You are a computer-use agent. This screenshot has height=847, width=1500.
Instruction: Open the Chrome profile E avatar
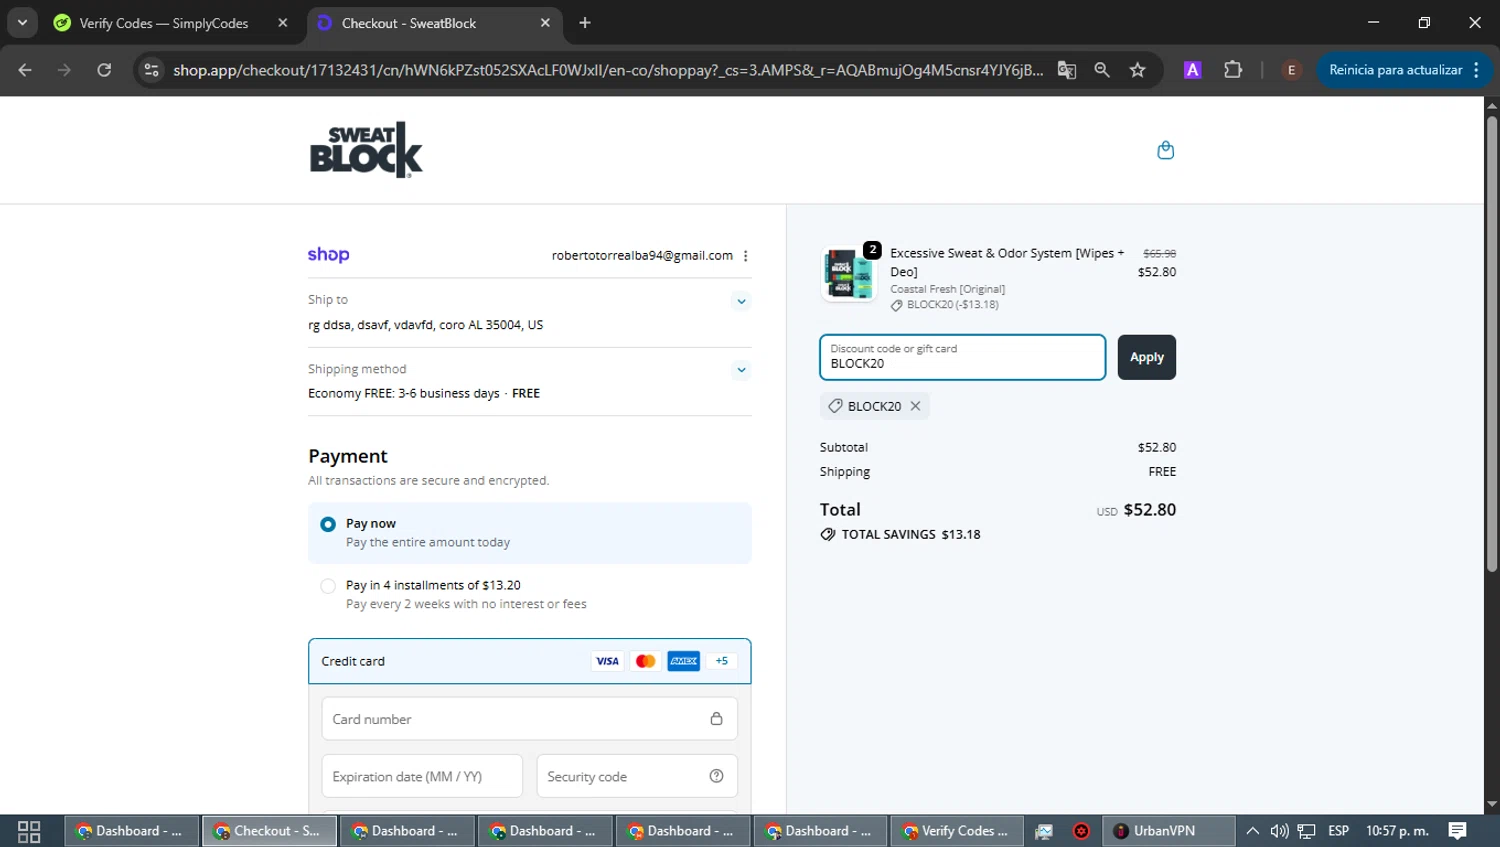pos(1291,70)
